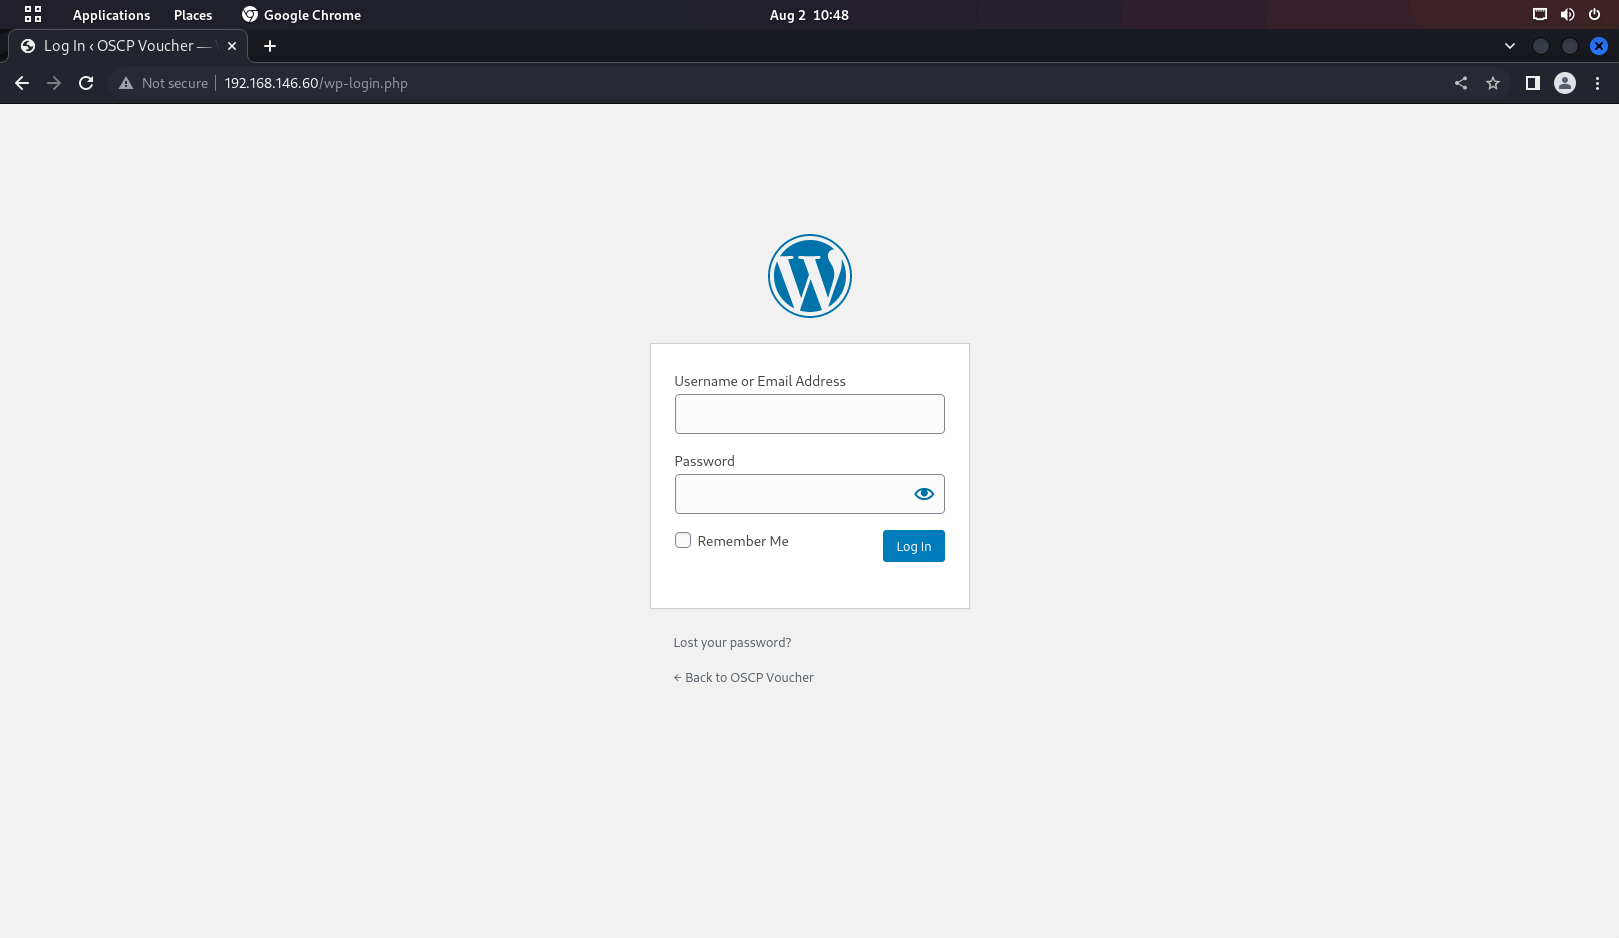Focus the Username or Email Address field
Viewport: 1619px width, 938px height.
[810, 414]
